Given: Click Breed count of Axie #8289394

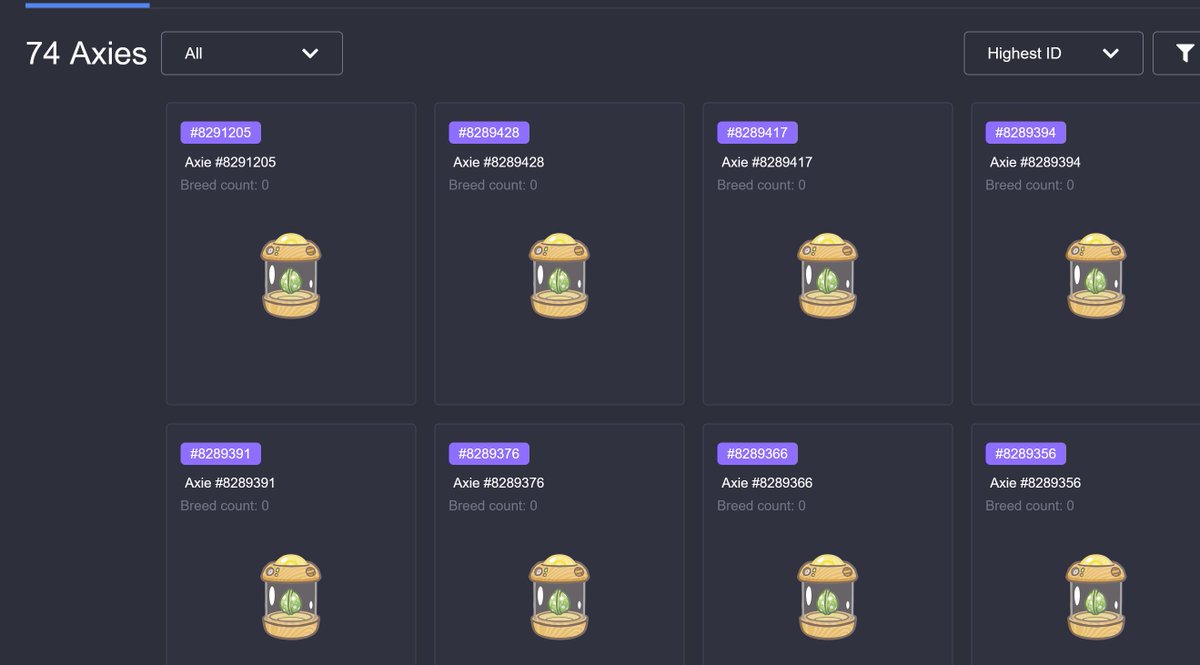Looking at the screenshot, I should (1030, 185).
